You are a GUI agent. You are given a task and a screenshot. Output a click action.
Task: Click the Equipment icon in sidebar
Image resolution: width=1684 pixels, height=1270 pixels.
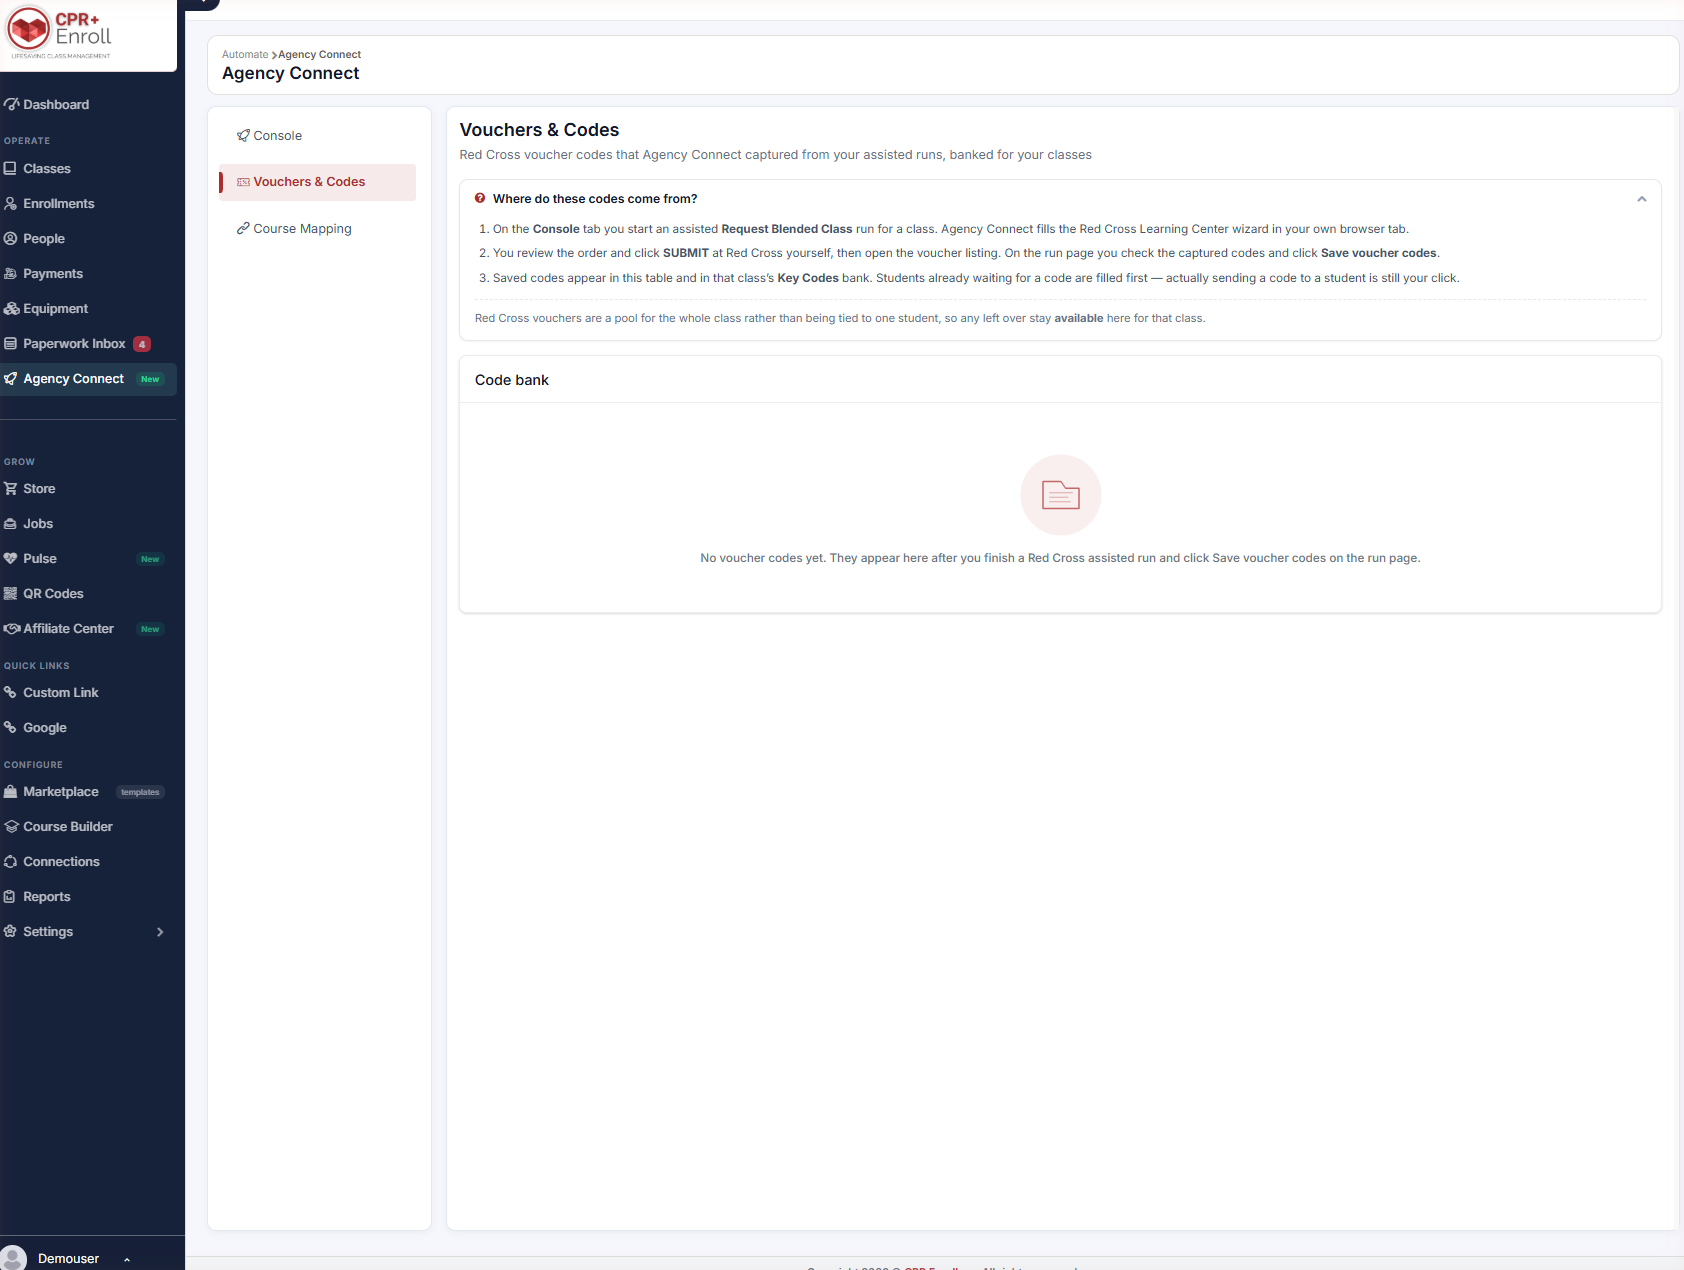[x=11, y=308]
